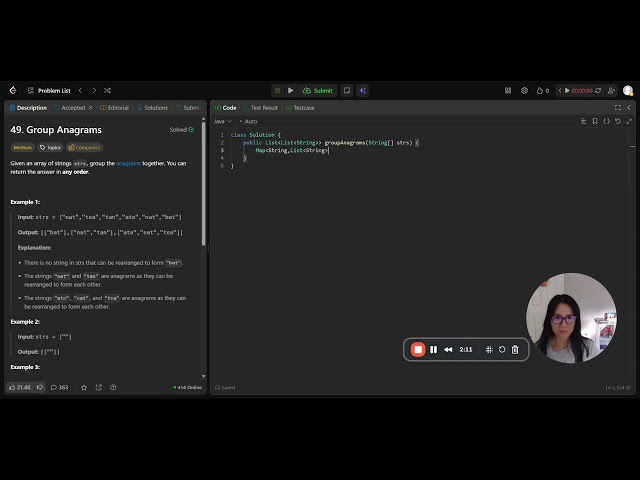Click the Saved status in editor footer
Viewport: 640px width, 480px height.
tap(225, 387)
